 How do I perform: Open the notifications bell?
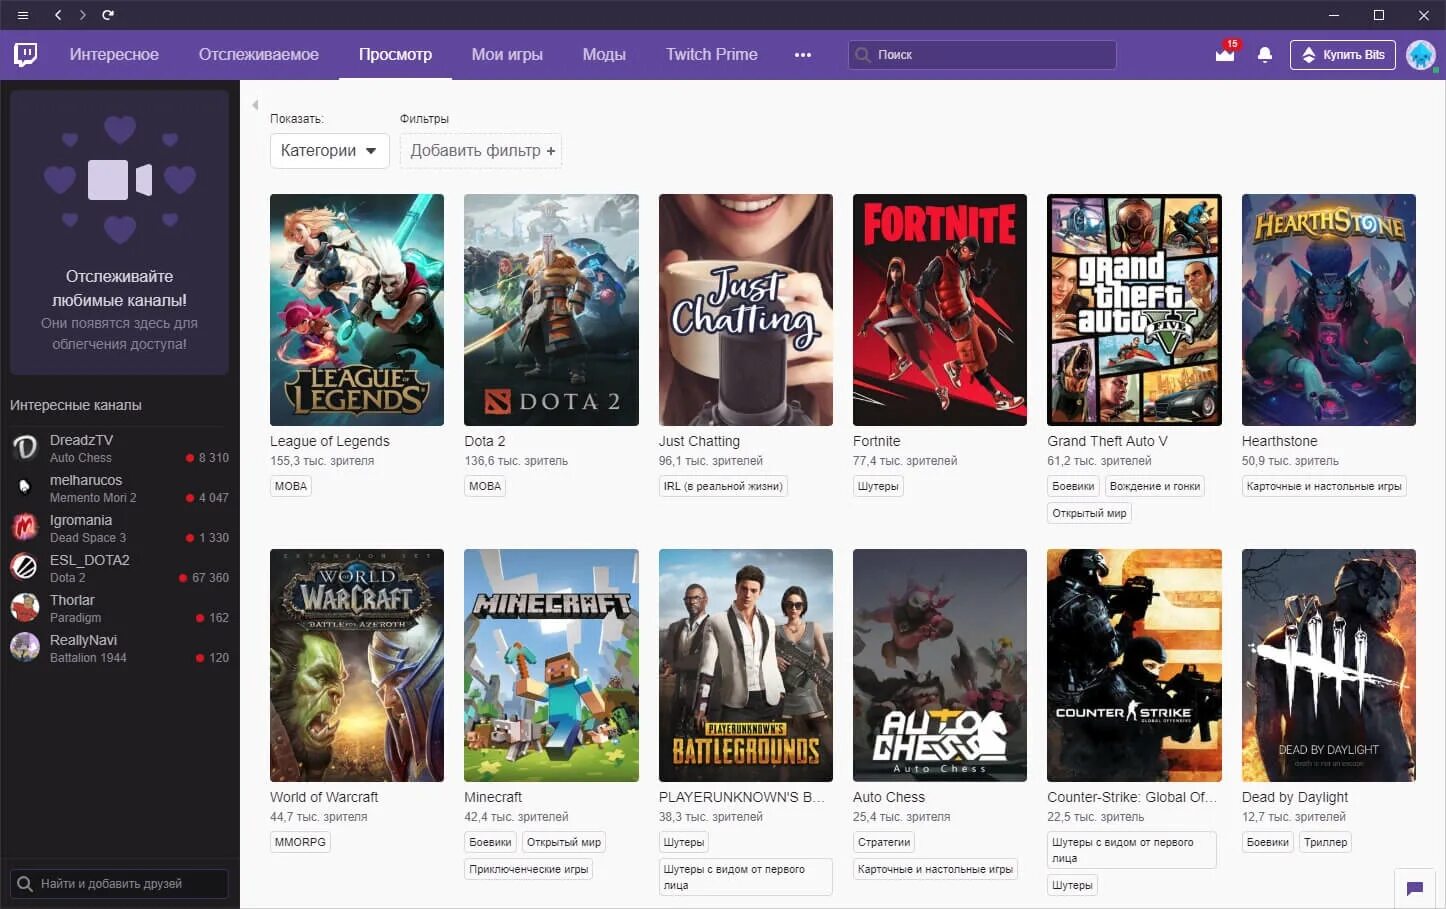pyautogui.click(x=1265, y=55)
